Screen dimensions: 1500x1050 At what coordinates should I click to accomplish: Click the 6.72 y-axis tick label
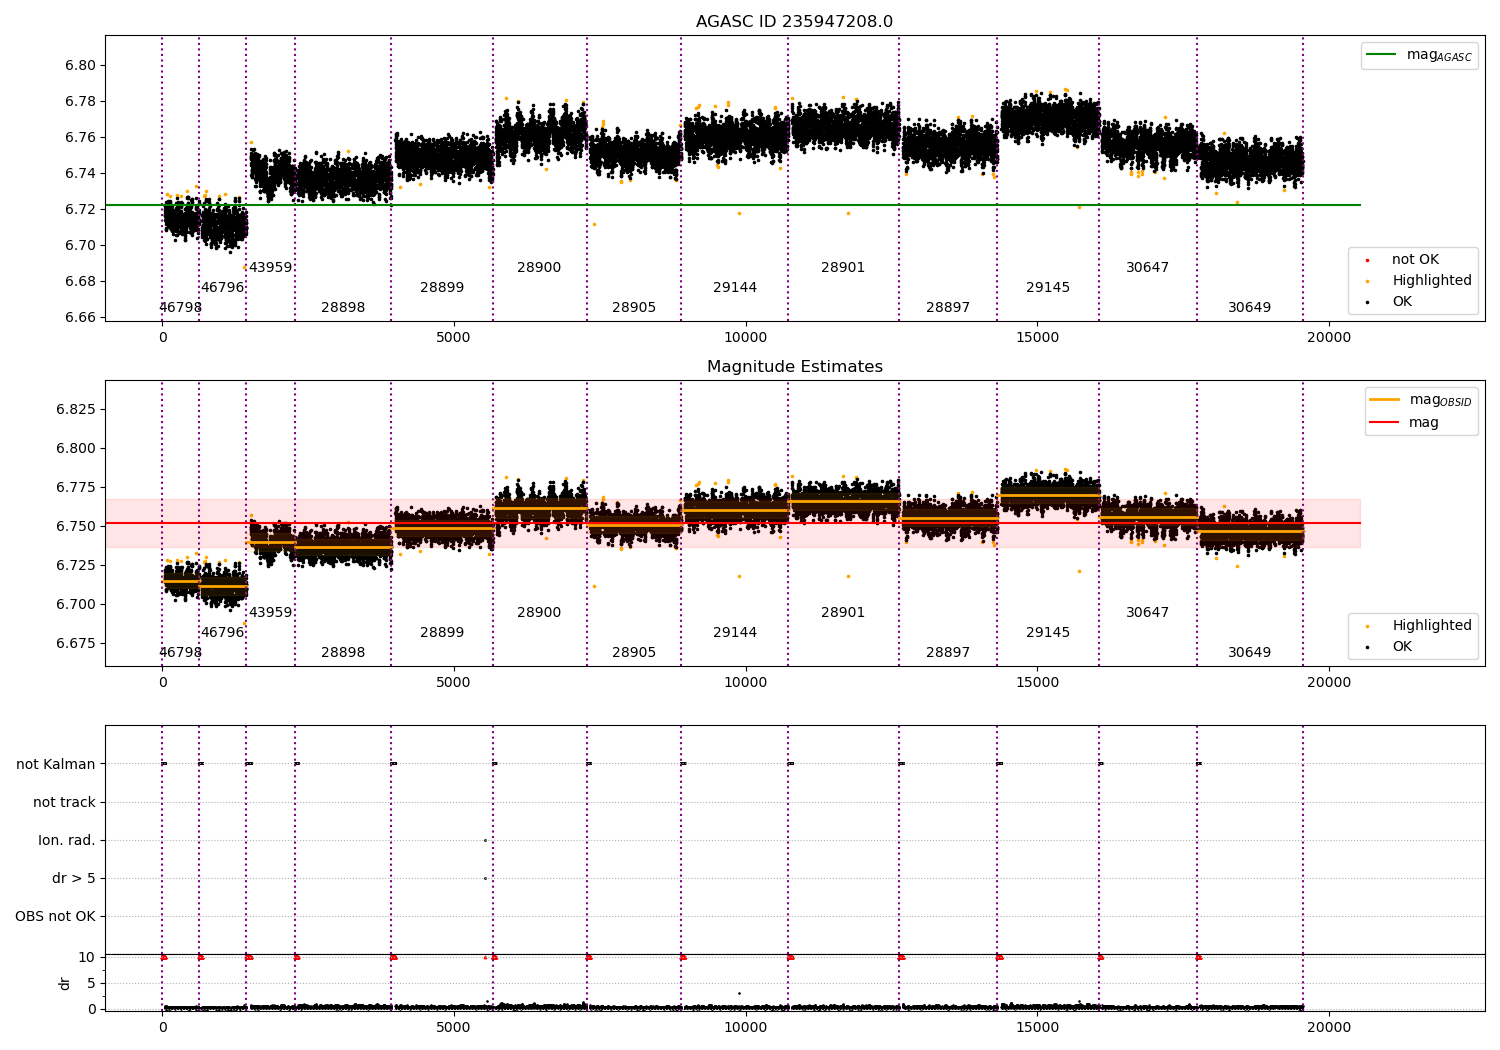(x=80, y=210)
